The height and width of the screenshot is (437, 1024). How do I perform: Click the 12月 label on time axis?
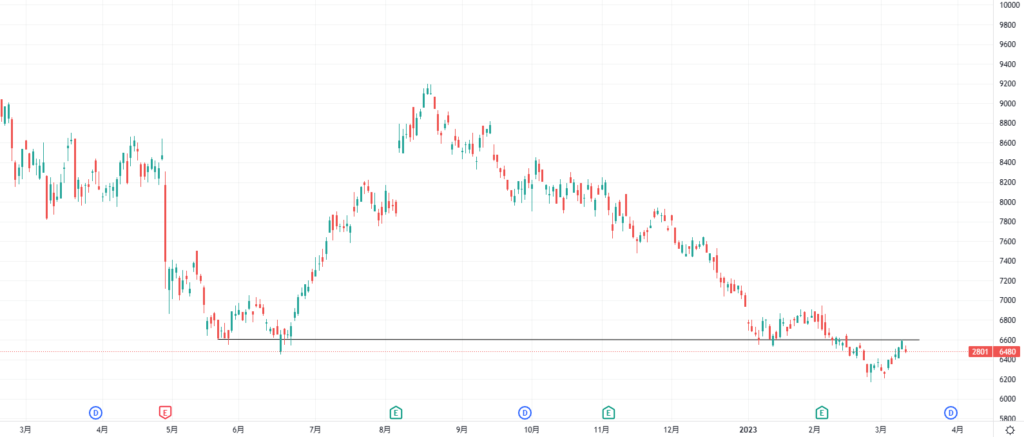tap(671, 429)
